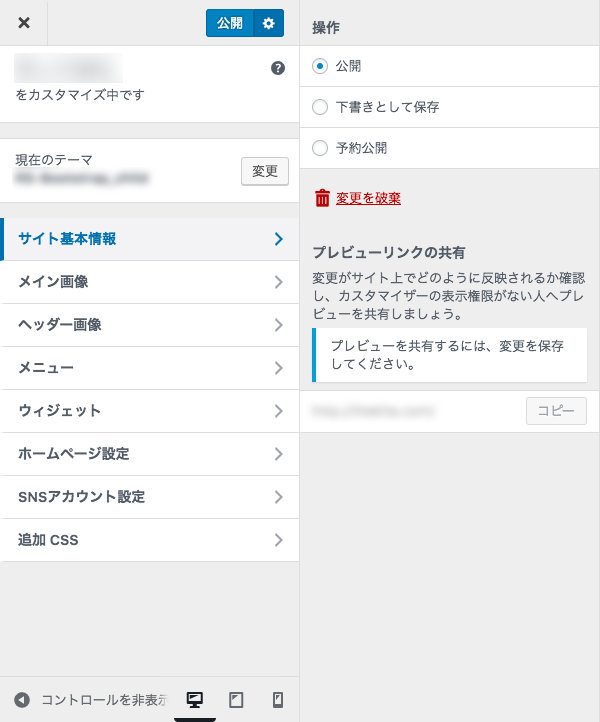
Task: Select the 公開 radio button
Action: pyautogui.click(x=320, y=66)
